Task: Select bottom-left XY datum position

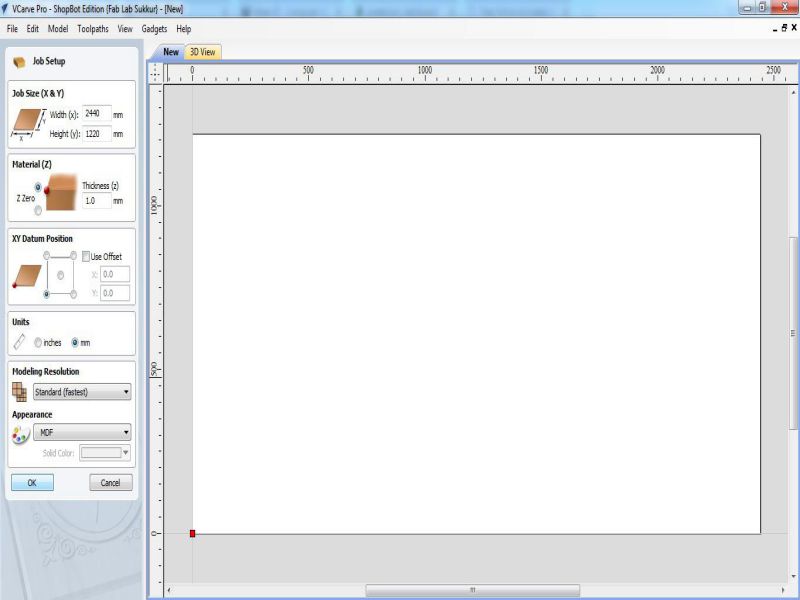Action: pos(46,294)
